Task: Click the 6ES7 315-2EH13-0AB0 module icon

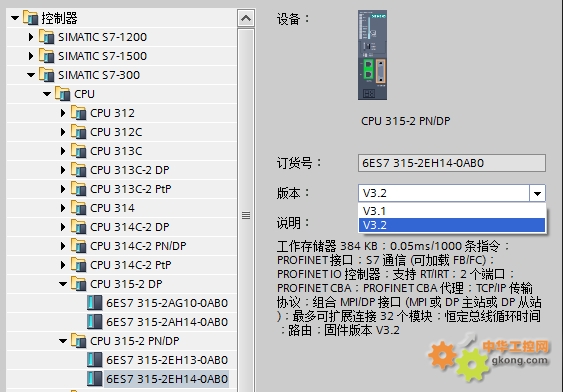Action: click(x=94, y=360)
